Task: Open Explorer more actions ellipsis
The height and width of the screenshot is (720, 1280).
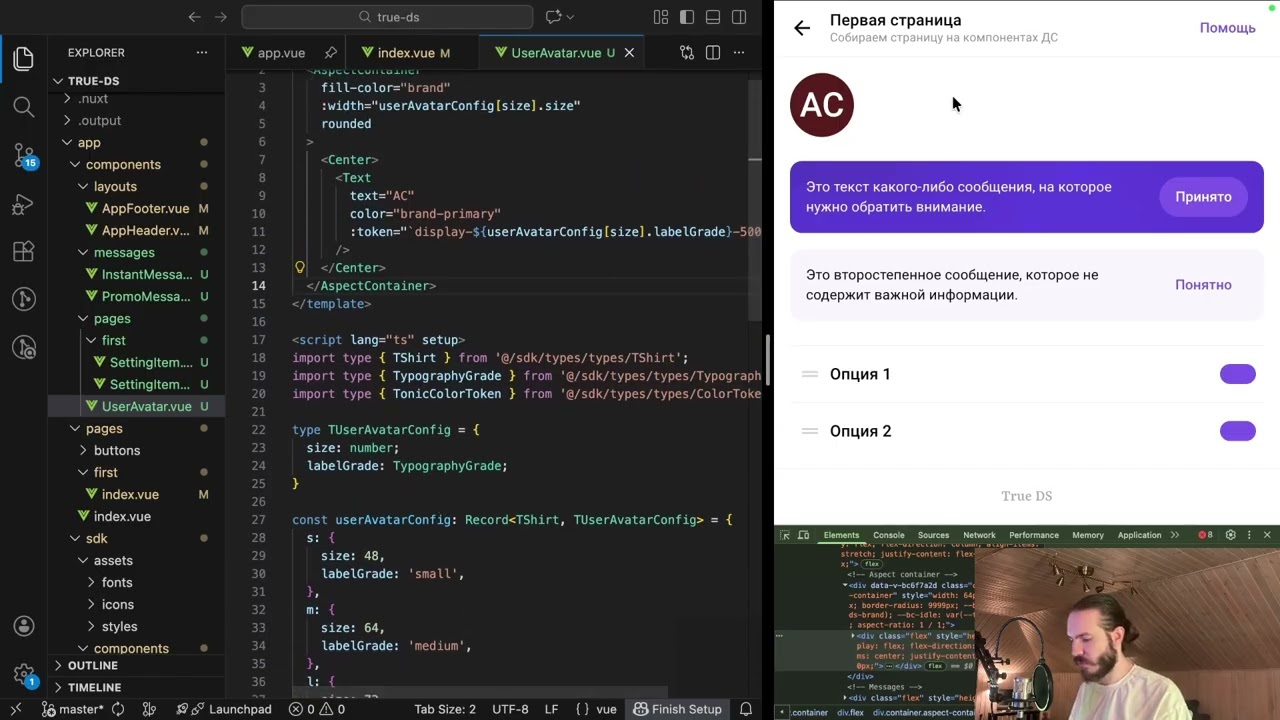Action: 202,52
